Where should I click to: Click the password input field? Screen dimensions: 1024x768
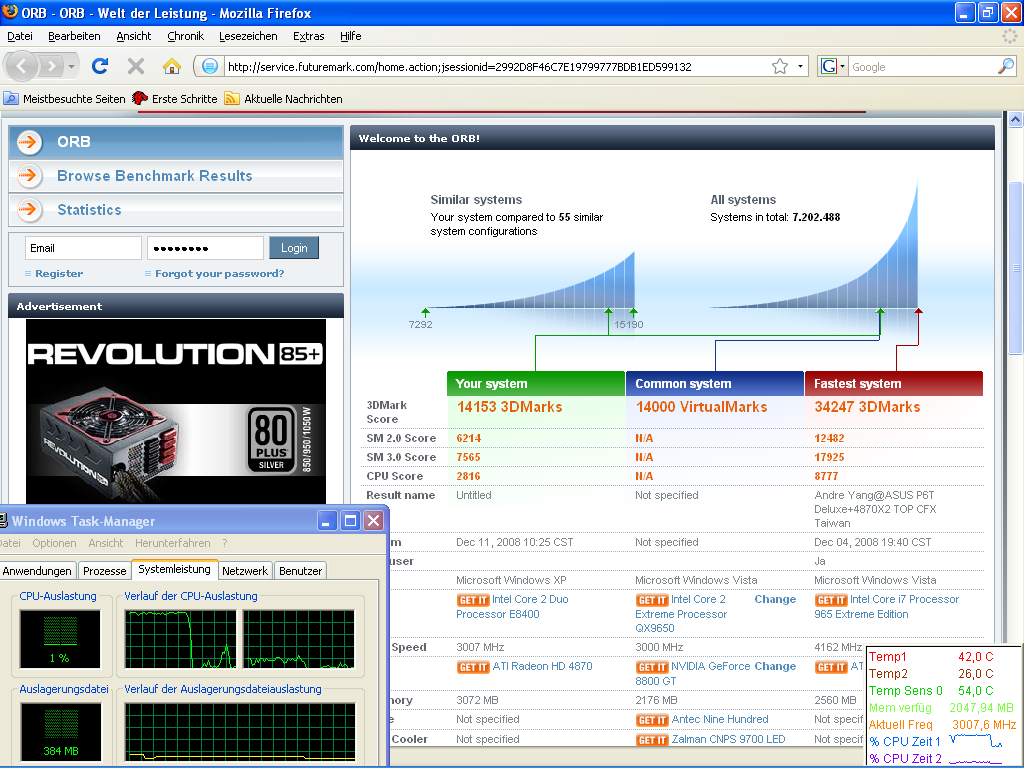pos(205,248)
